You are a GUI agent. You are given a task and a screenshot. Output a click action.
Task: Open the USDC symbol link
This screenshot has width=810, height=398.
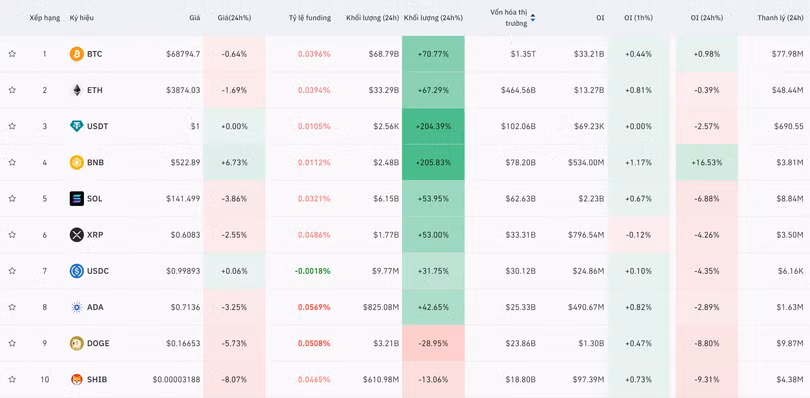(98, 271)
